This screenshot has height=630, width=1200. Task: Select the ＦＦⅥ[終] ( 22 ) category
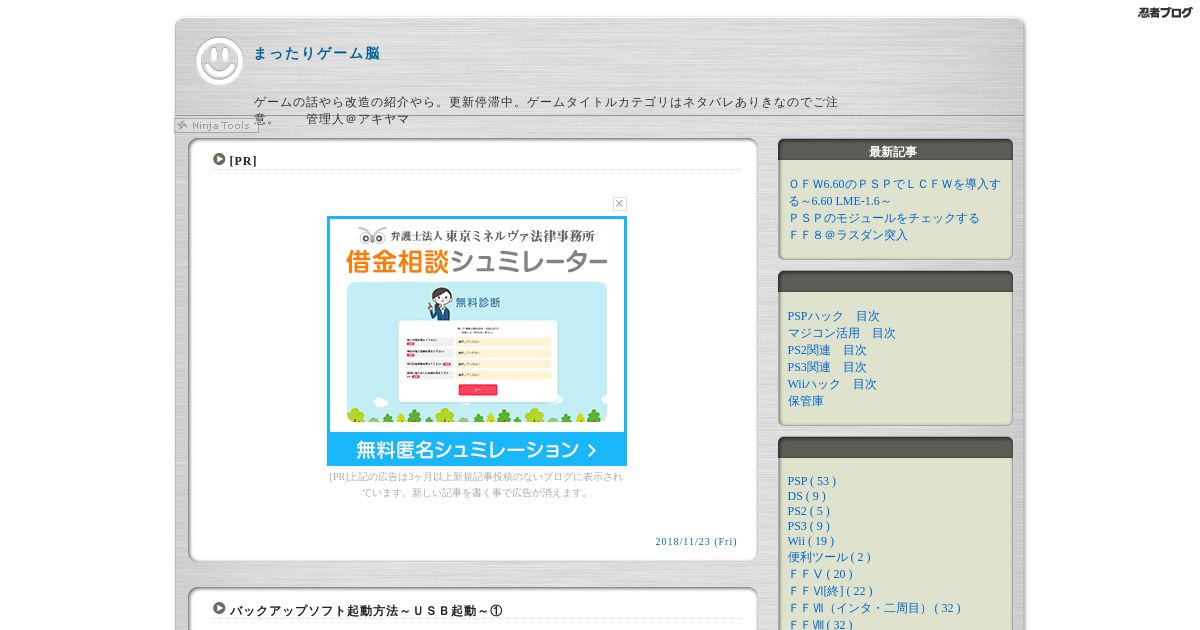coord(830,591)
